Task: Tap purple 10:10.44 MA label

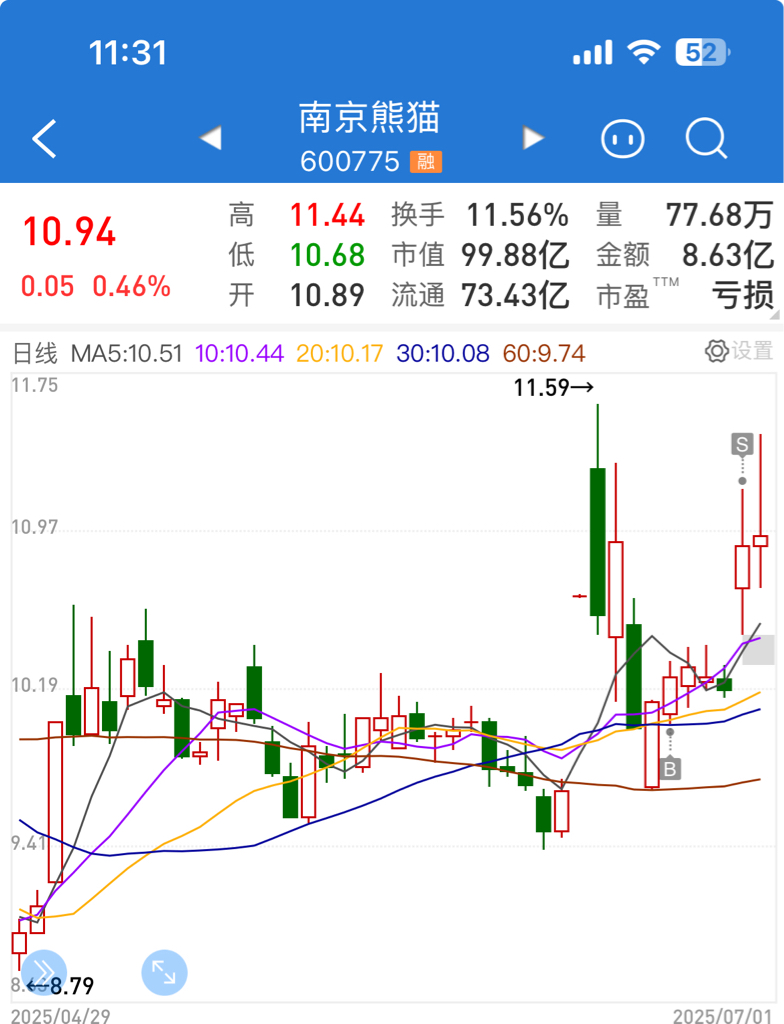Action: [x=239, y=353]
